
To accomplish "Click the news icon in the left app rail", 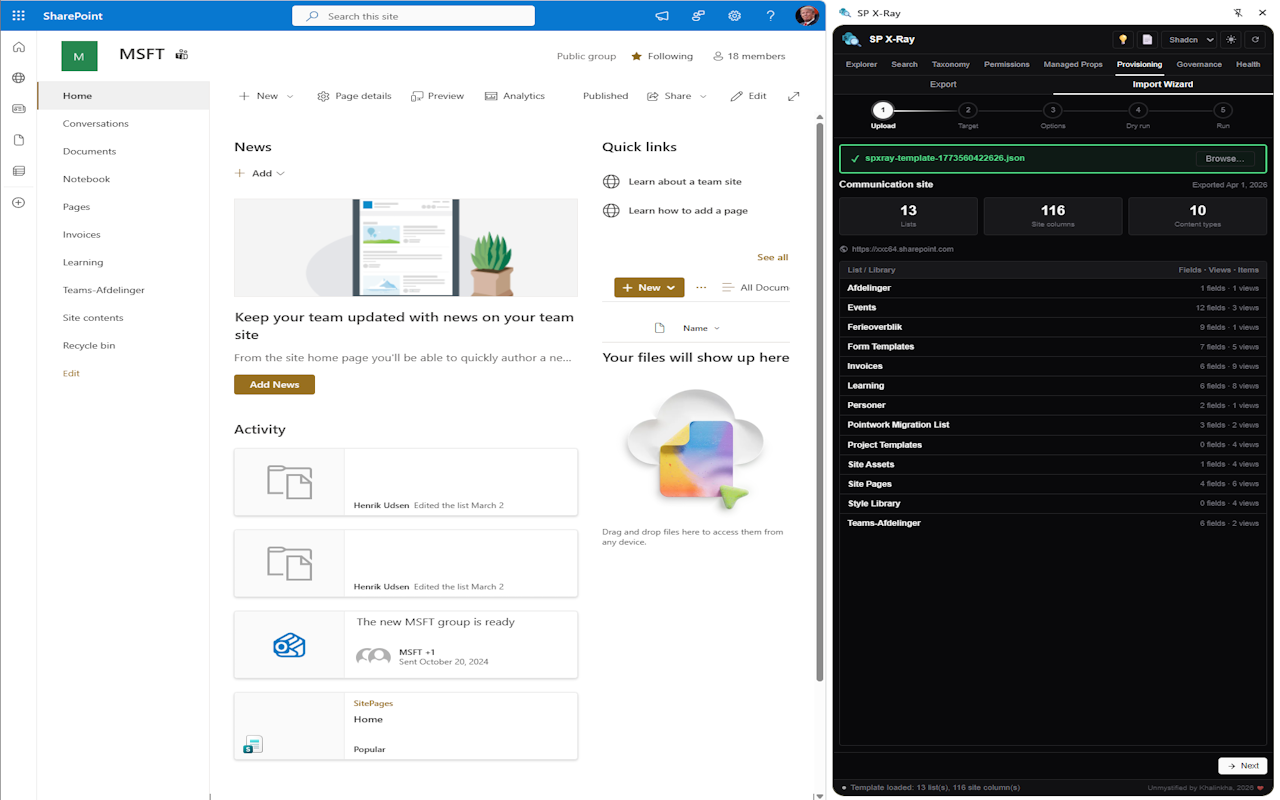I will 18,109.
